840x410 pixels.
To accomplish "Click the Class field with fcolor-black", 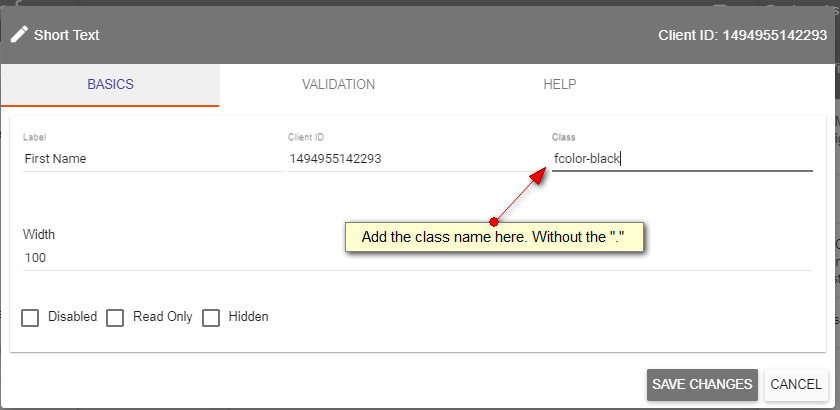I will point(682,158).
